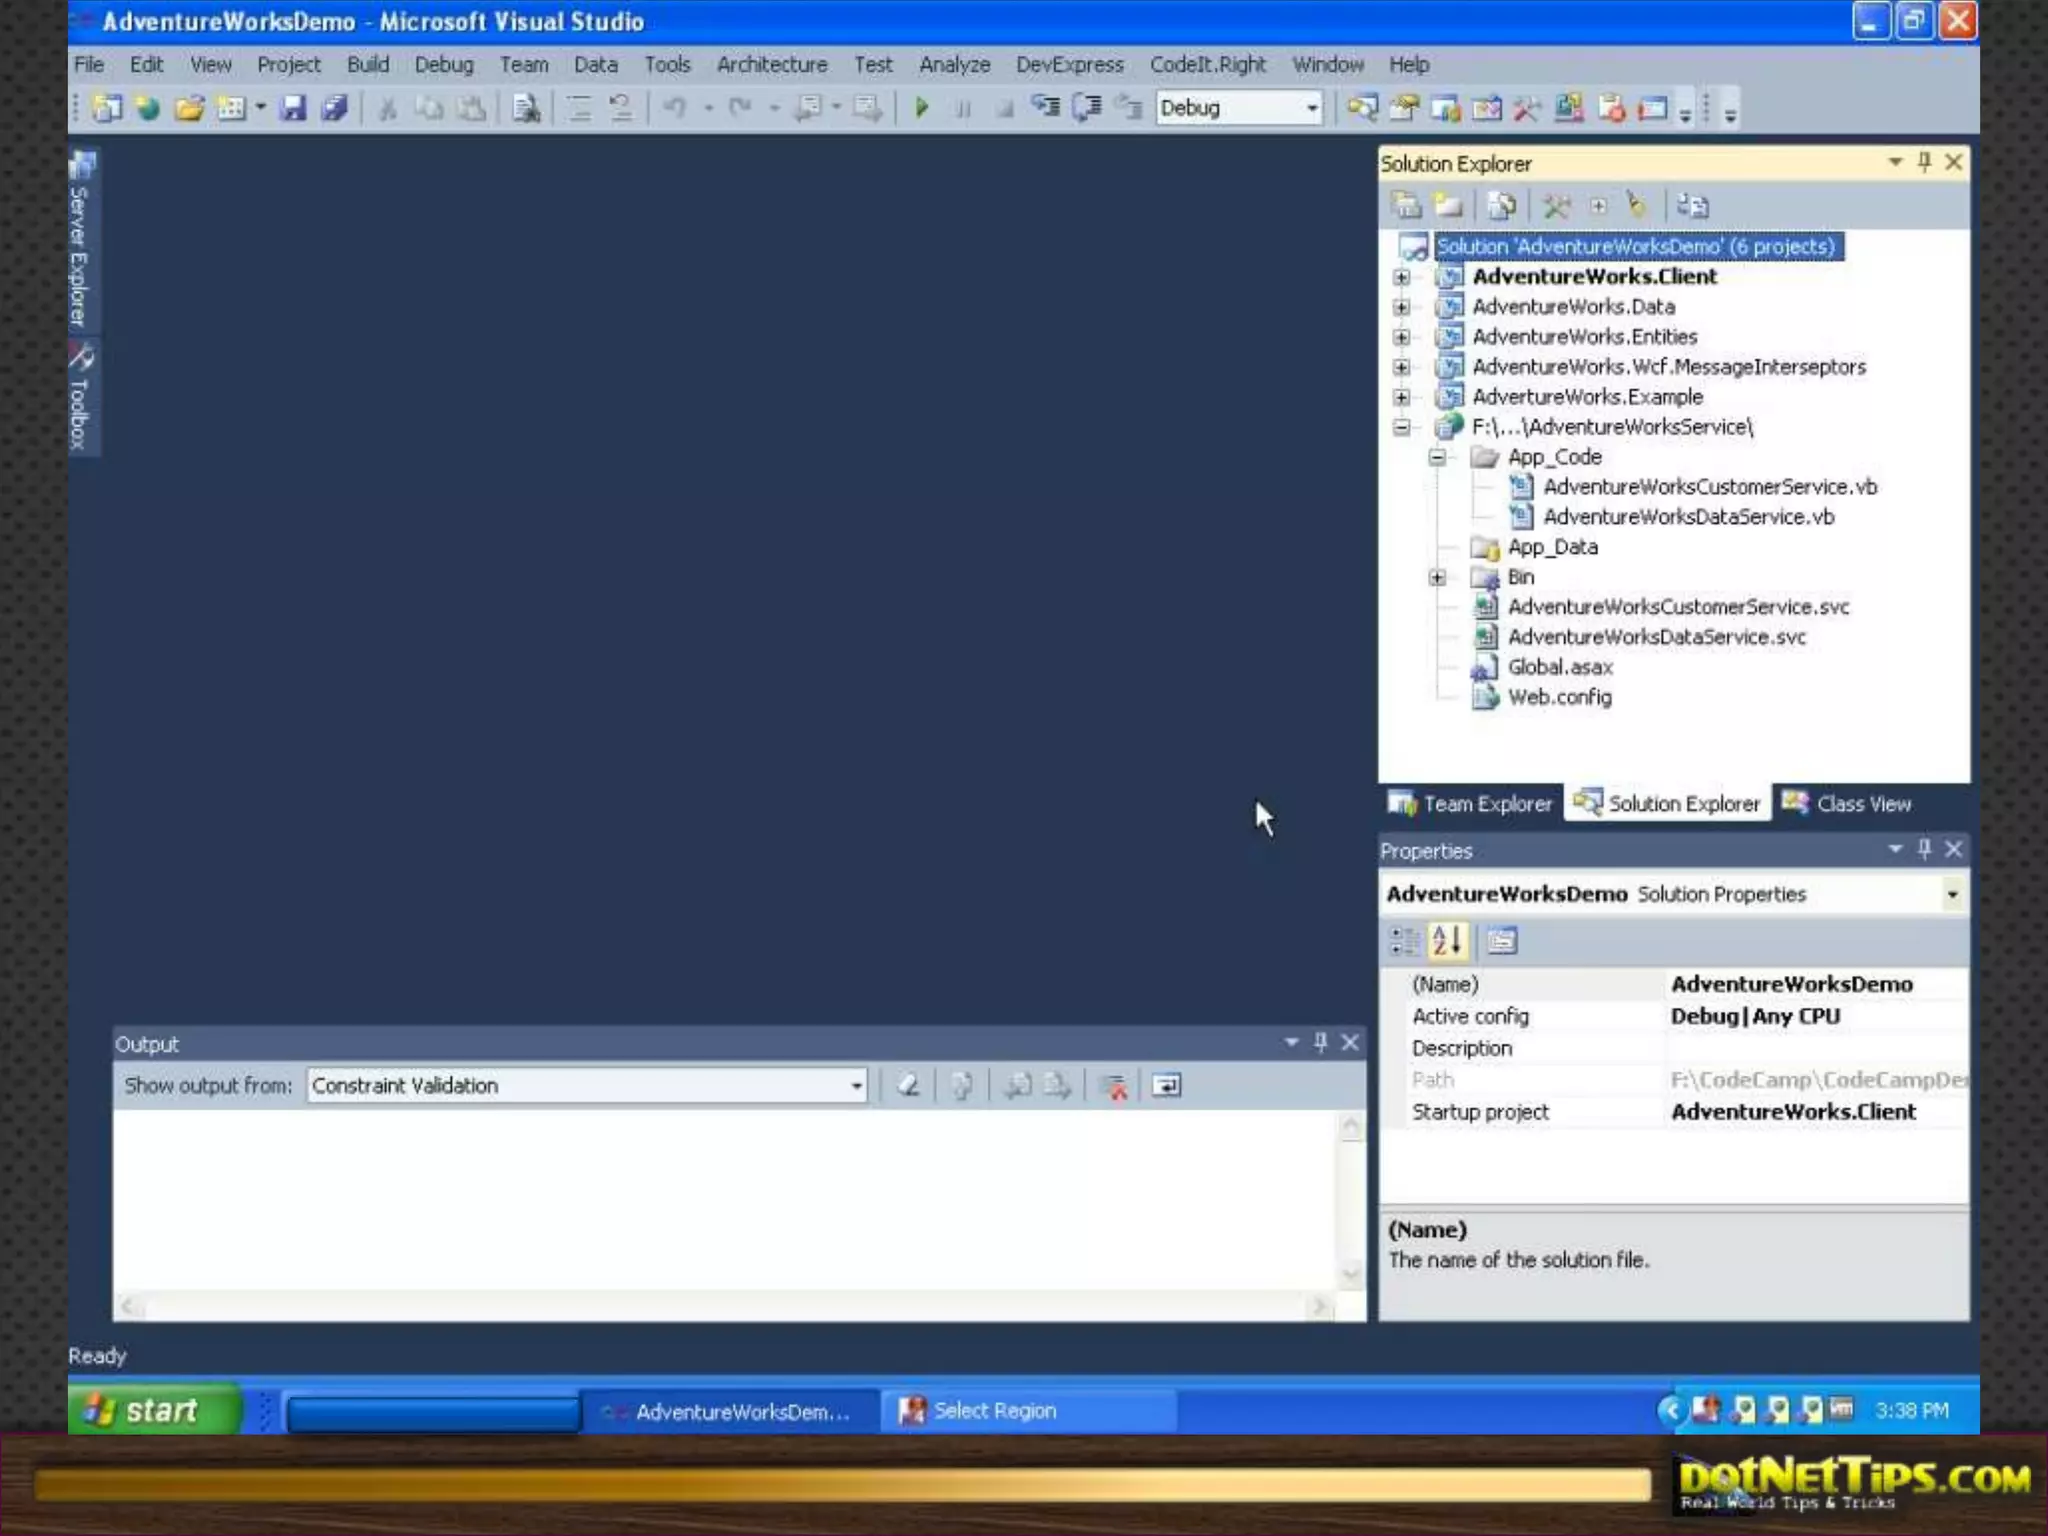The width and height of the screenshot is (2048, 1536).
Task: Open the Debug solution configuration dropdown
Action: [1311, 108]
